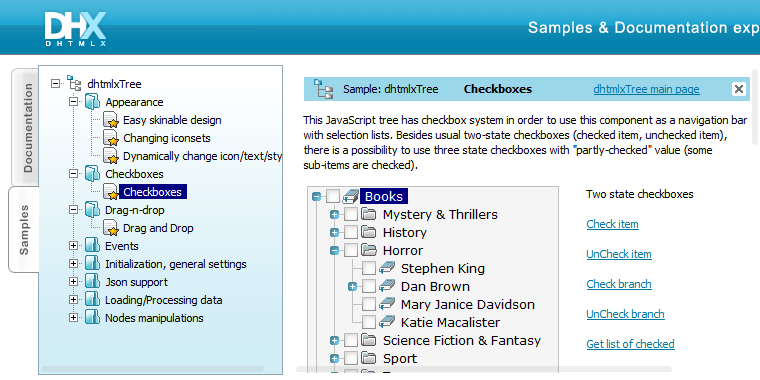The height and width of the screenshot is (380, 760).
Task: Click the Check item link
Action: [612, 224]
